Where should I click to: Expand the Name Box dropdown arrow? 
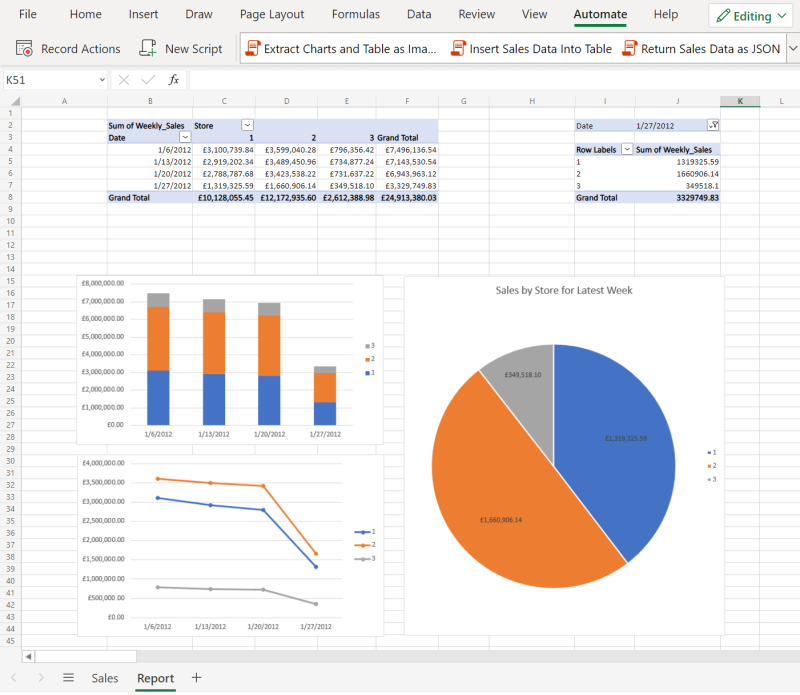pos(102,80)
